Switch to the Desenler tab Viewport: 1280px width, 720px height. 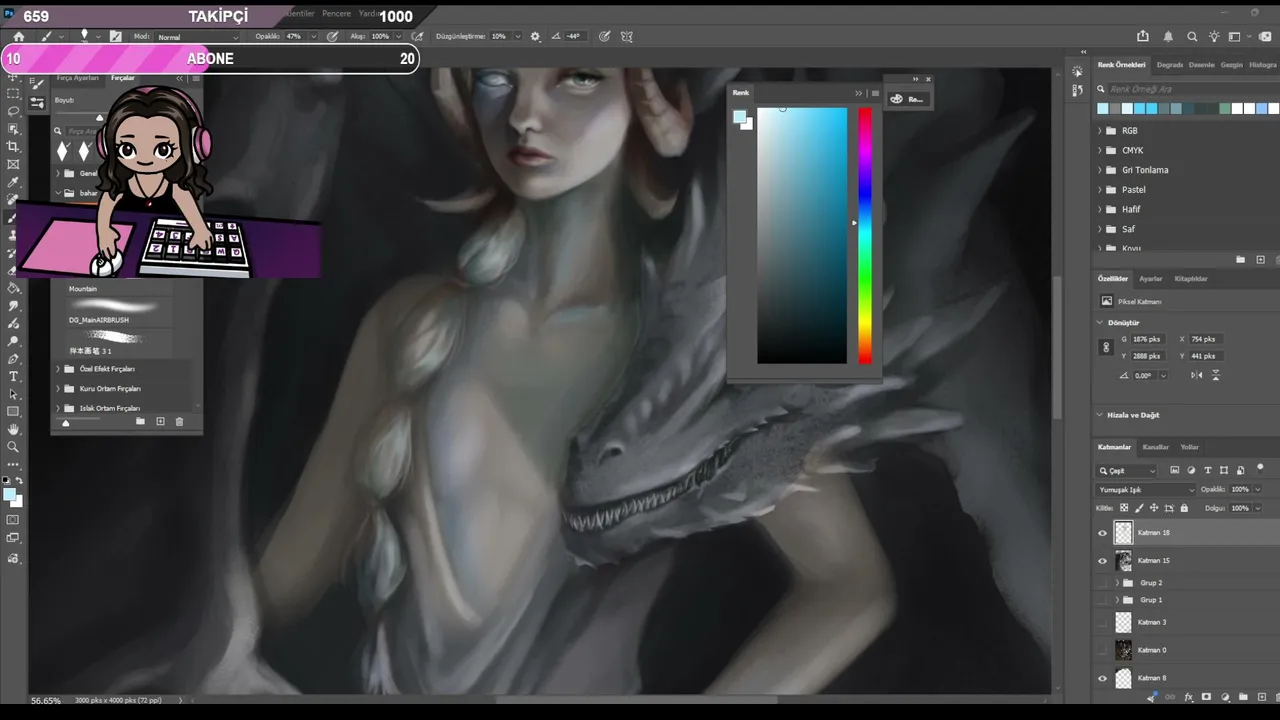(x=1201, y=65)
